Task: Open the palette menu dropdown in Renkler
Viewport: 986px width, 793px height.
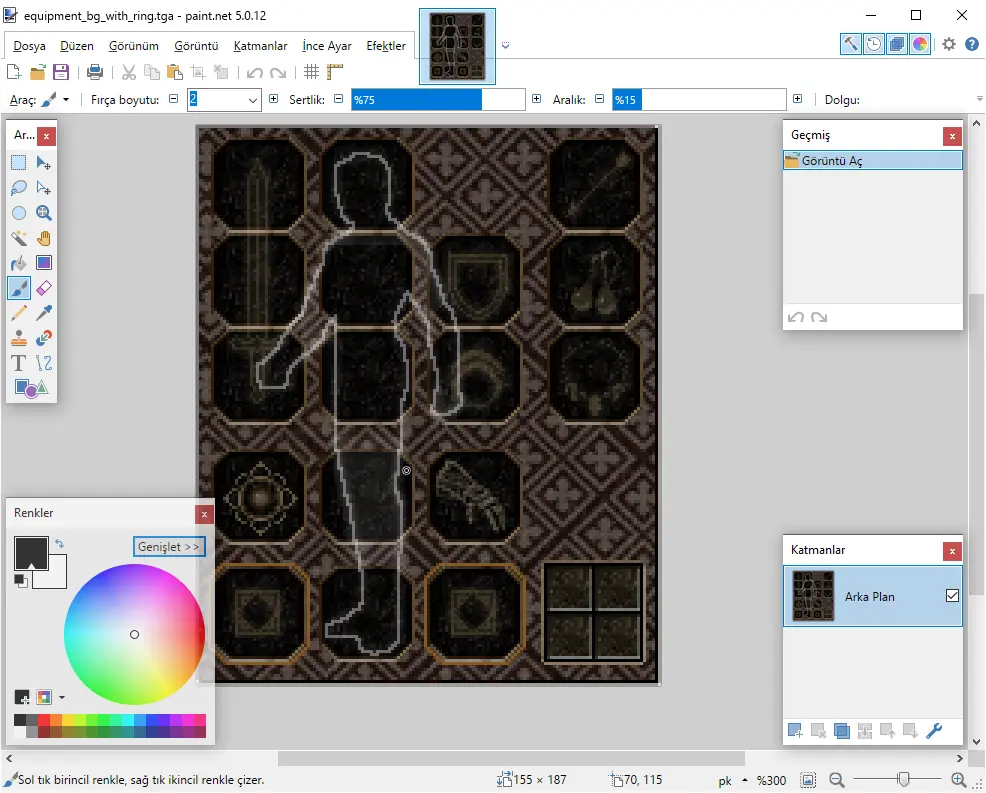Action: [62, 697]
